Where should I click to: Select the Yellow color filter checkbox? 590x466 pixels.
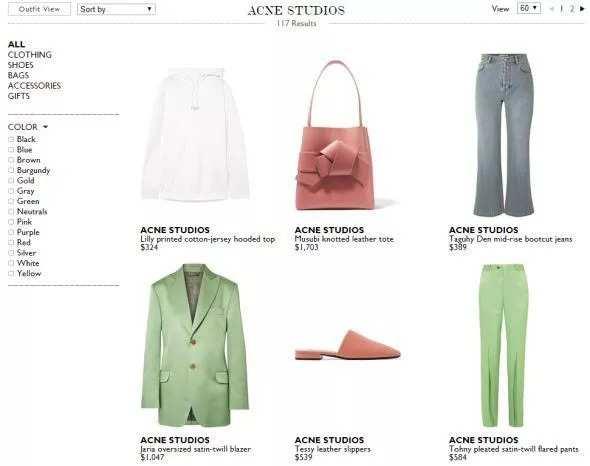coord(11,273)
